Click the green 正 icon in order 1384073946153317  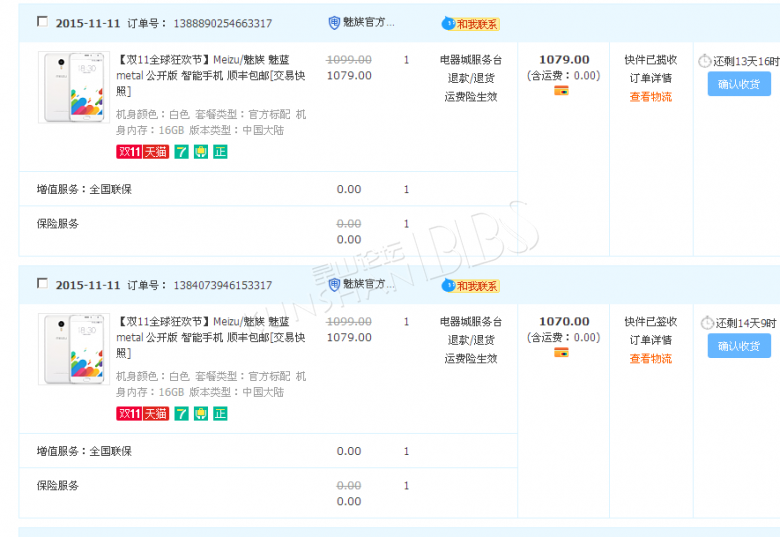[220, 414]
